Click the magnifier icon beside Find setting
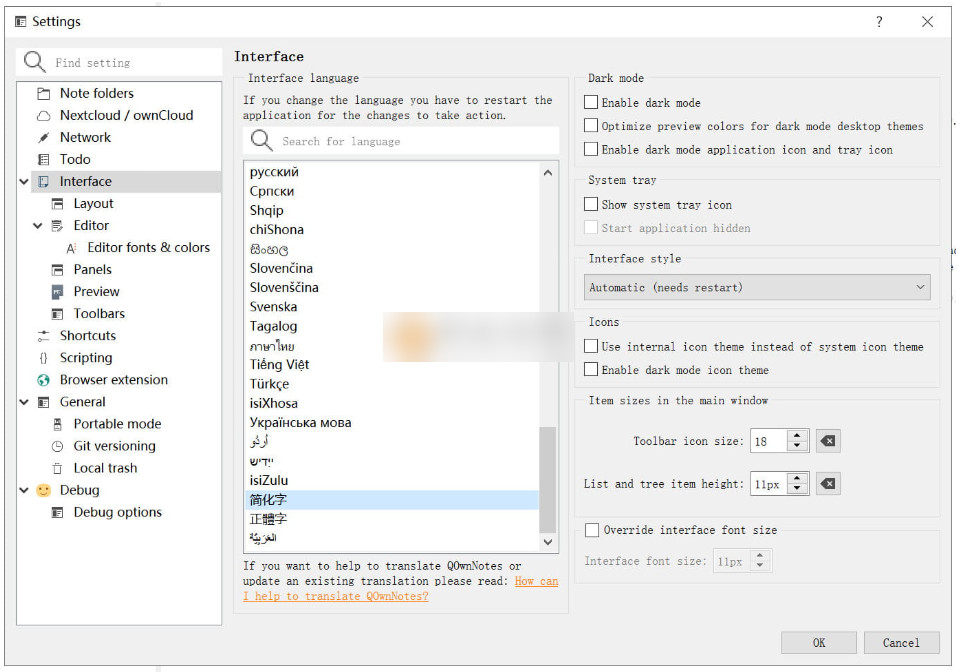 pyautogui.click(x=34, y=62)
